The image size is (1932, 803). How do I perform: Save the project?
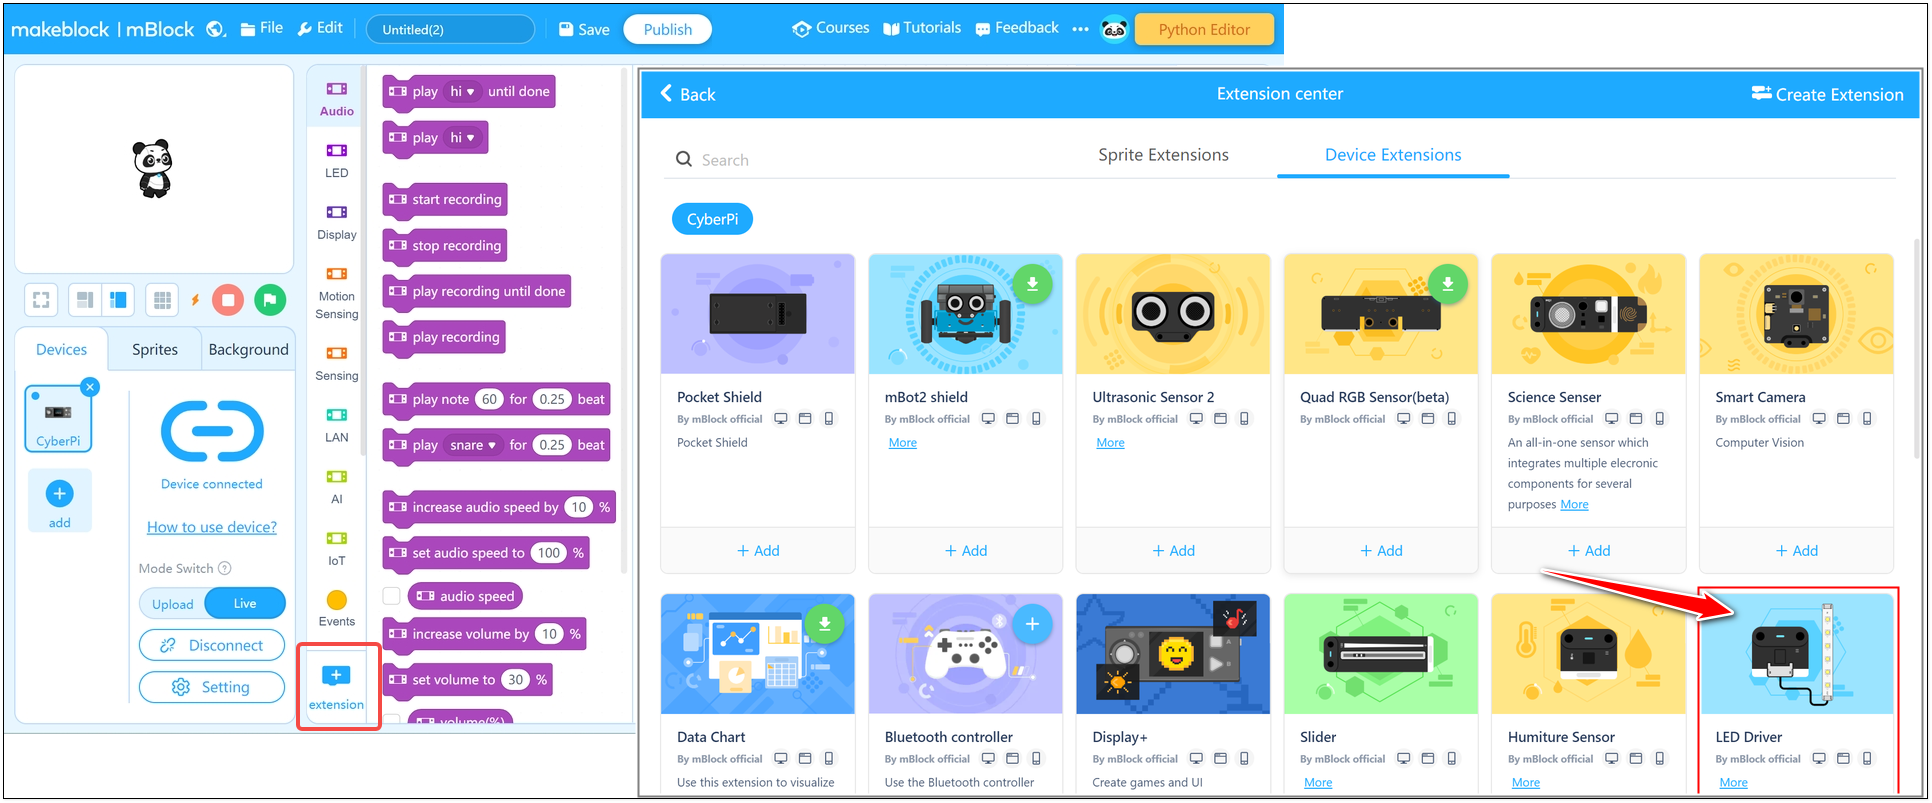(x=584, y=30)
